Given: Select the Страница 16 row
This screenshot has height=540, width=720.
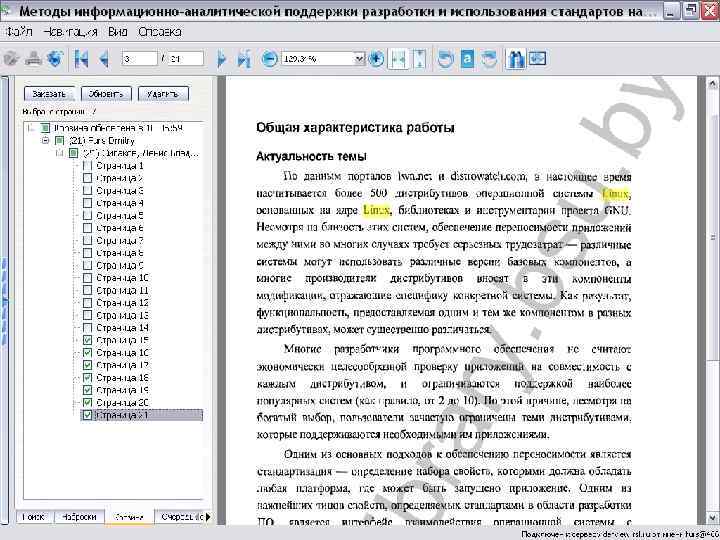Looking at the screenshot, I should (123, 353).
